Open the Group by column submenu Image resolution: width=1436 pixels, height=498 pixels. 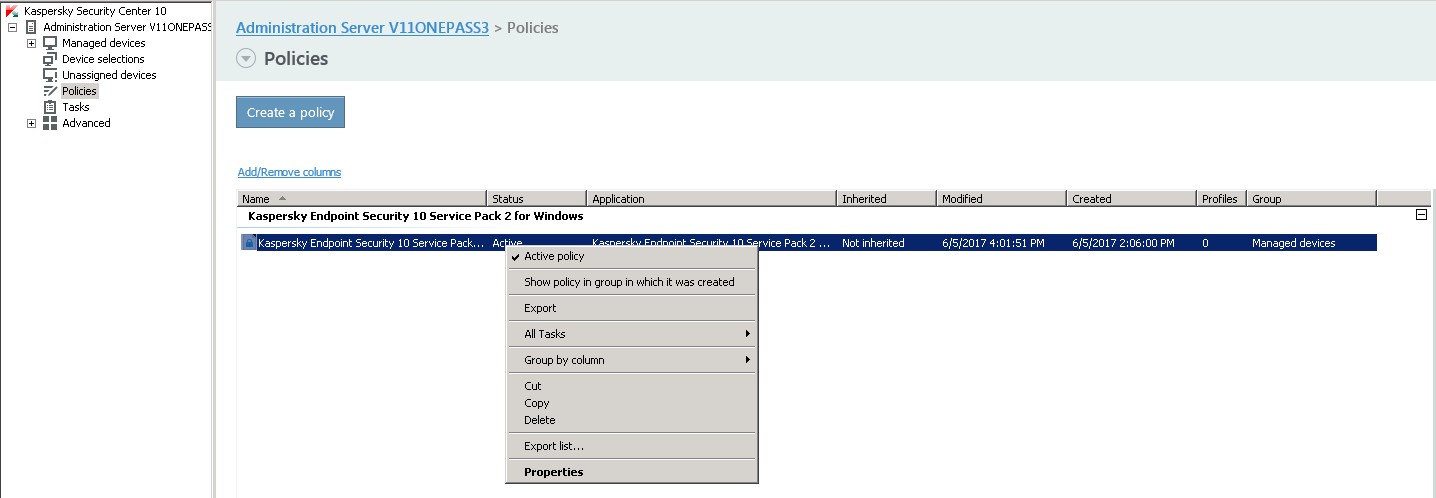(x=630, y=360)
